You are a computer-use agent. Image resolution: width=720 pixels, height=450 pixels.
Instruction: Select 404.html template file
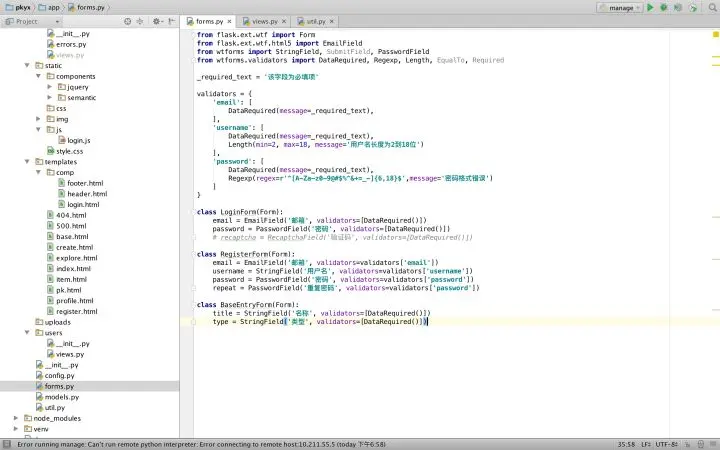67,215
